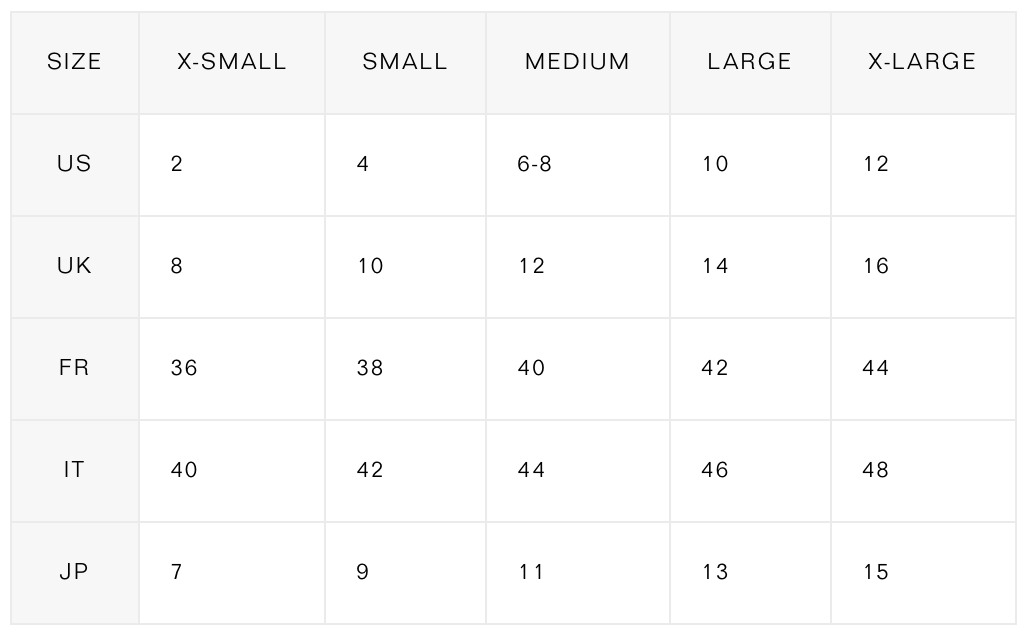Screen dimensions: 1028x638
Task: Select the JP medium value 11
Action: [531, 572]
